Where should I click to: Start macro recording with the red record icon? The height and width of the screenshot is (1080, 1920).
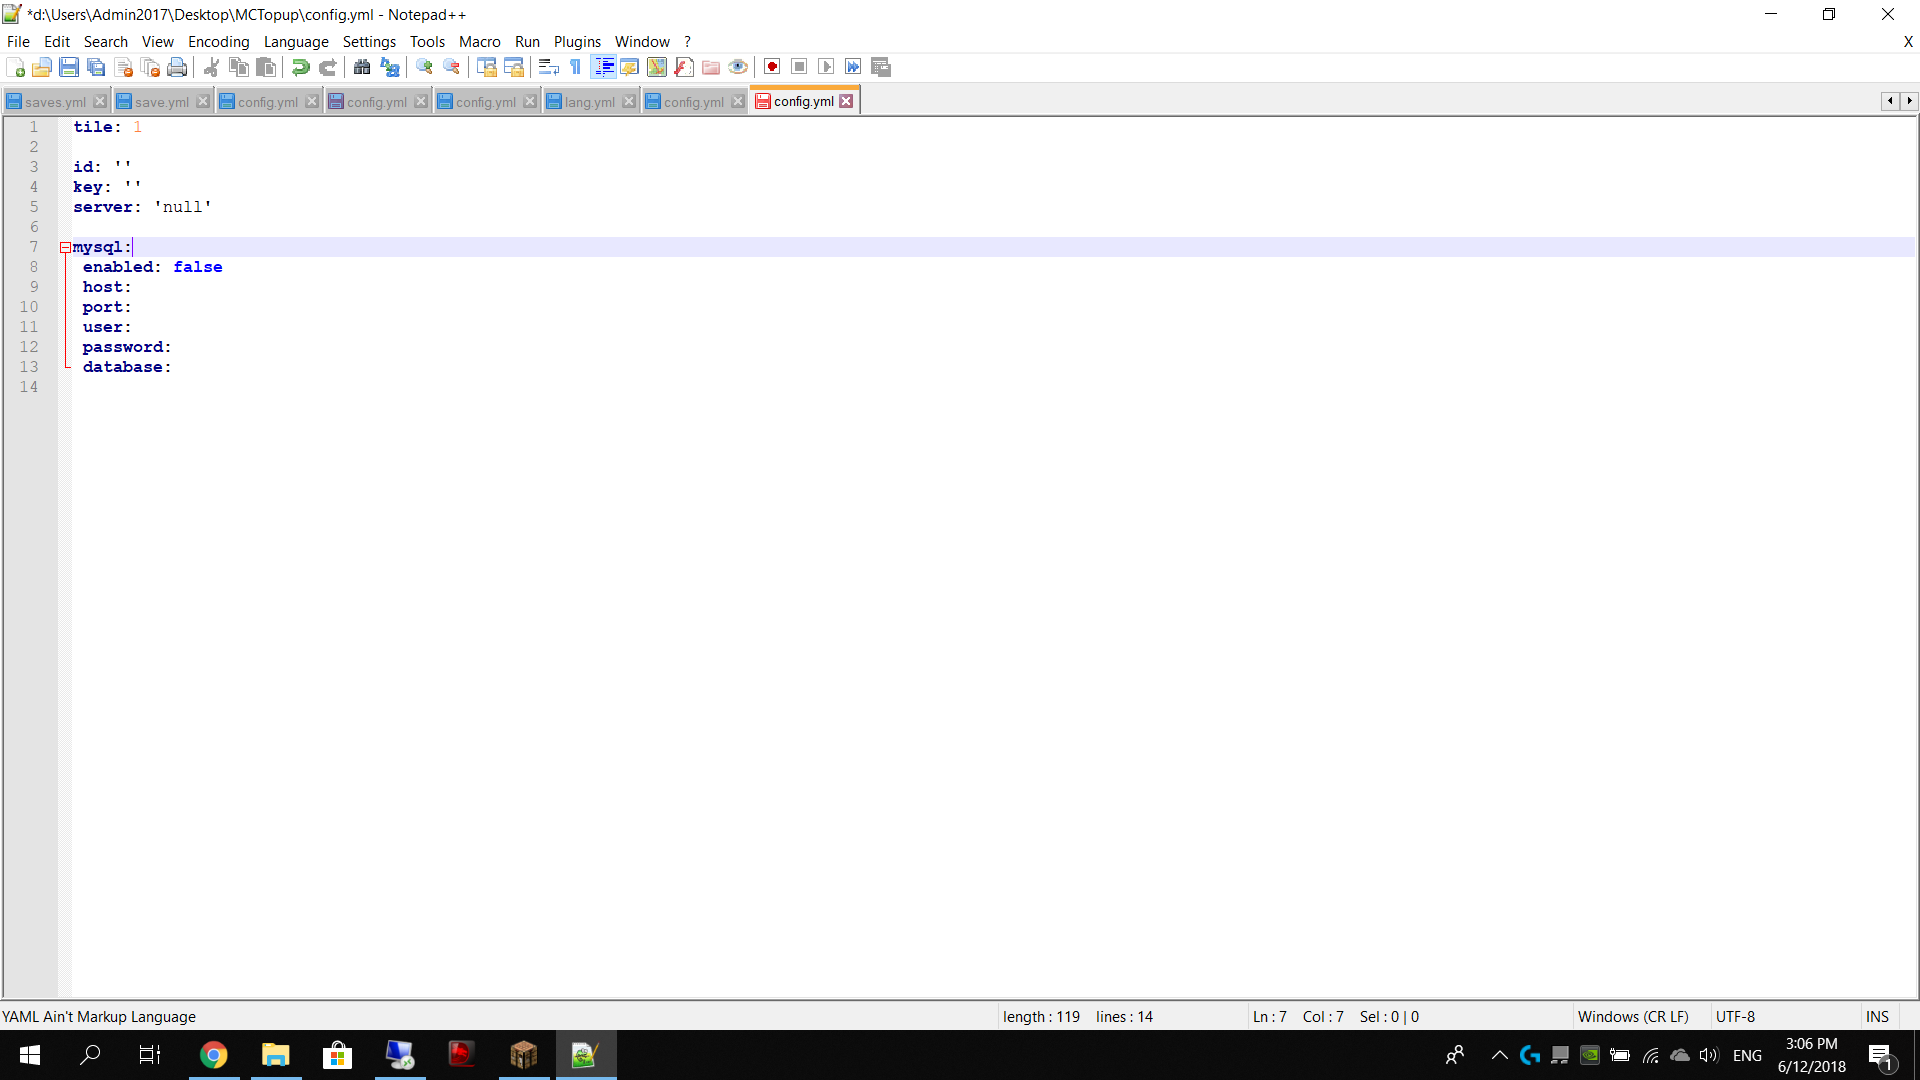tap(772, 67)
